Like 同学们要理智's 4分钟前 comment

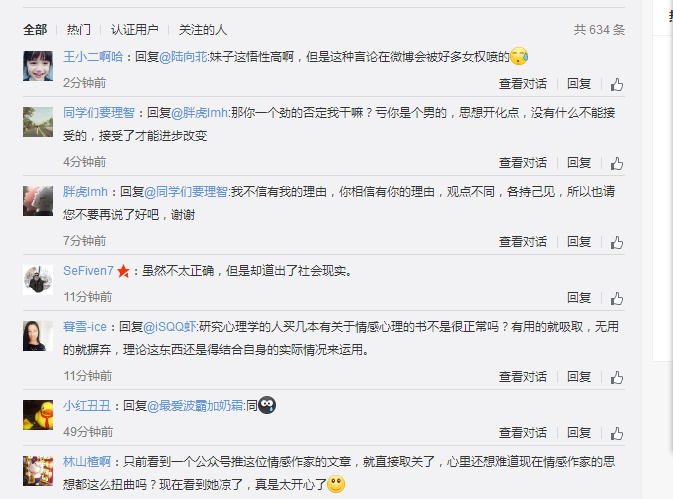coord(617,163)
